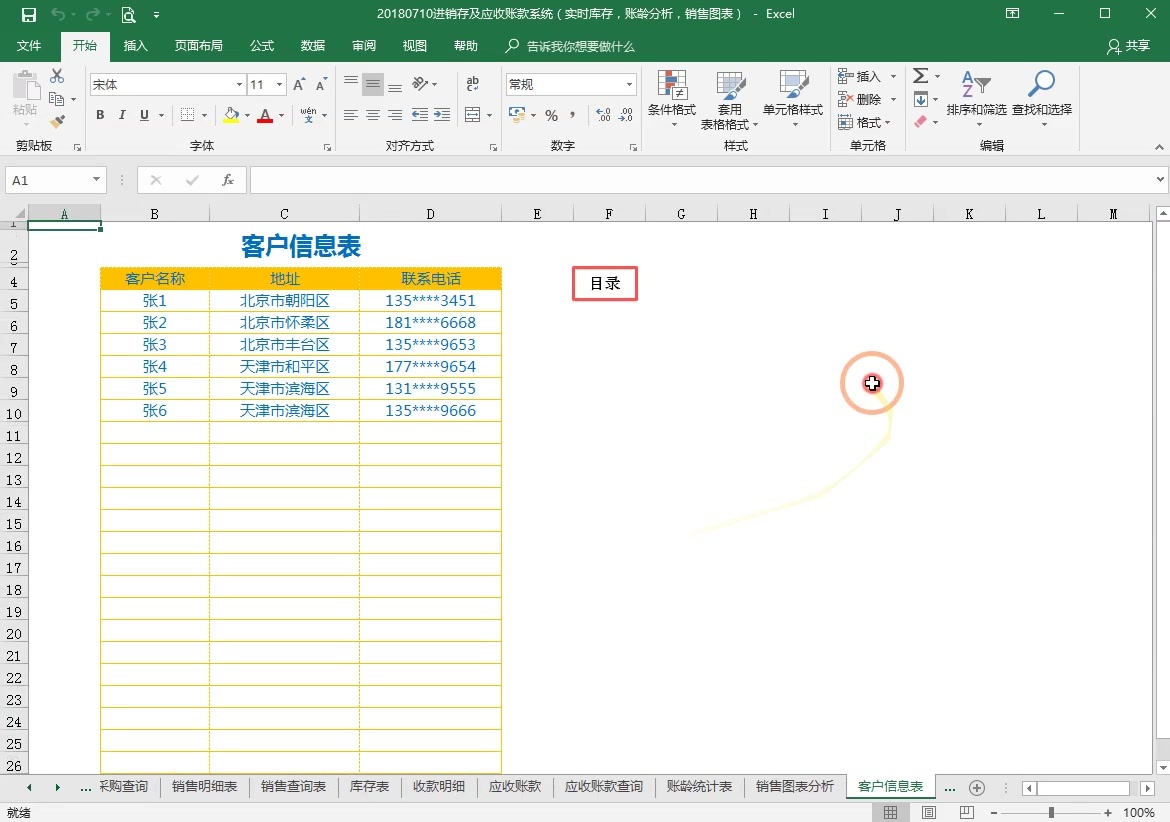The height and width of the screenshot is (822, 1170).
Task: Align text to the left
Action: pyautogui.click(x=351, y=115)
